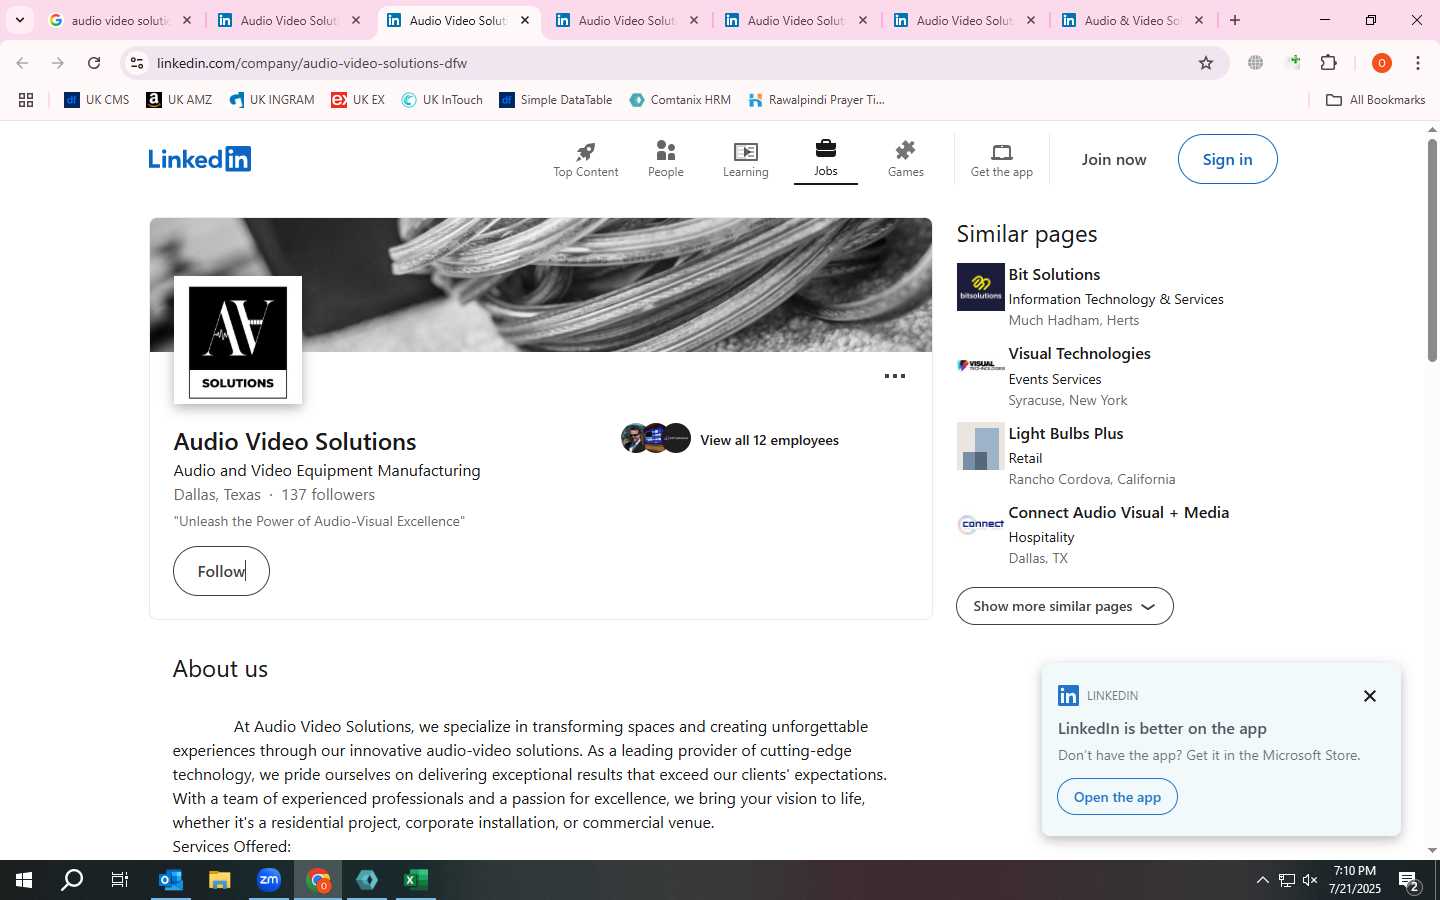The image size is (1440, 900).
Task: Open the Chrome profile avatar
Action: pos(1382,63)
